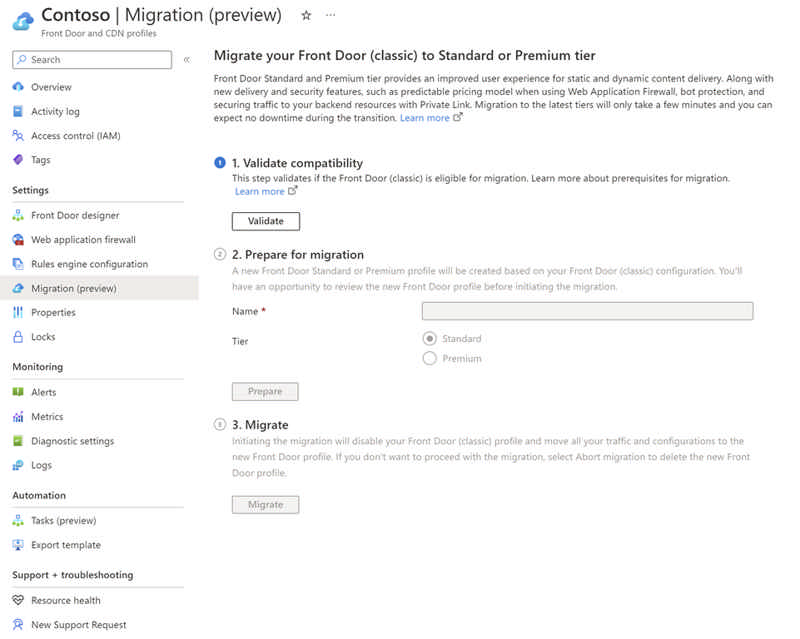Click the Export template icon
800x639 pixels.
pos(18,545)
